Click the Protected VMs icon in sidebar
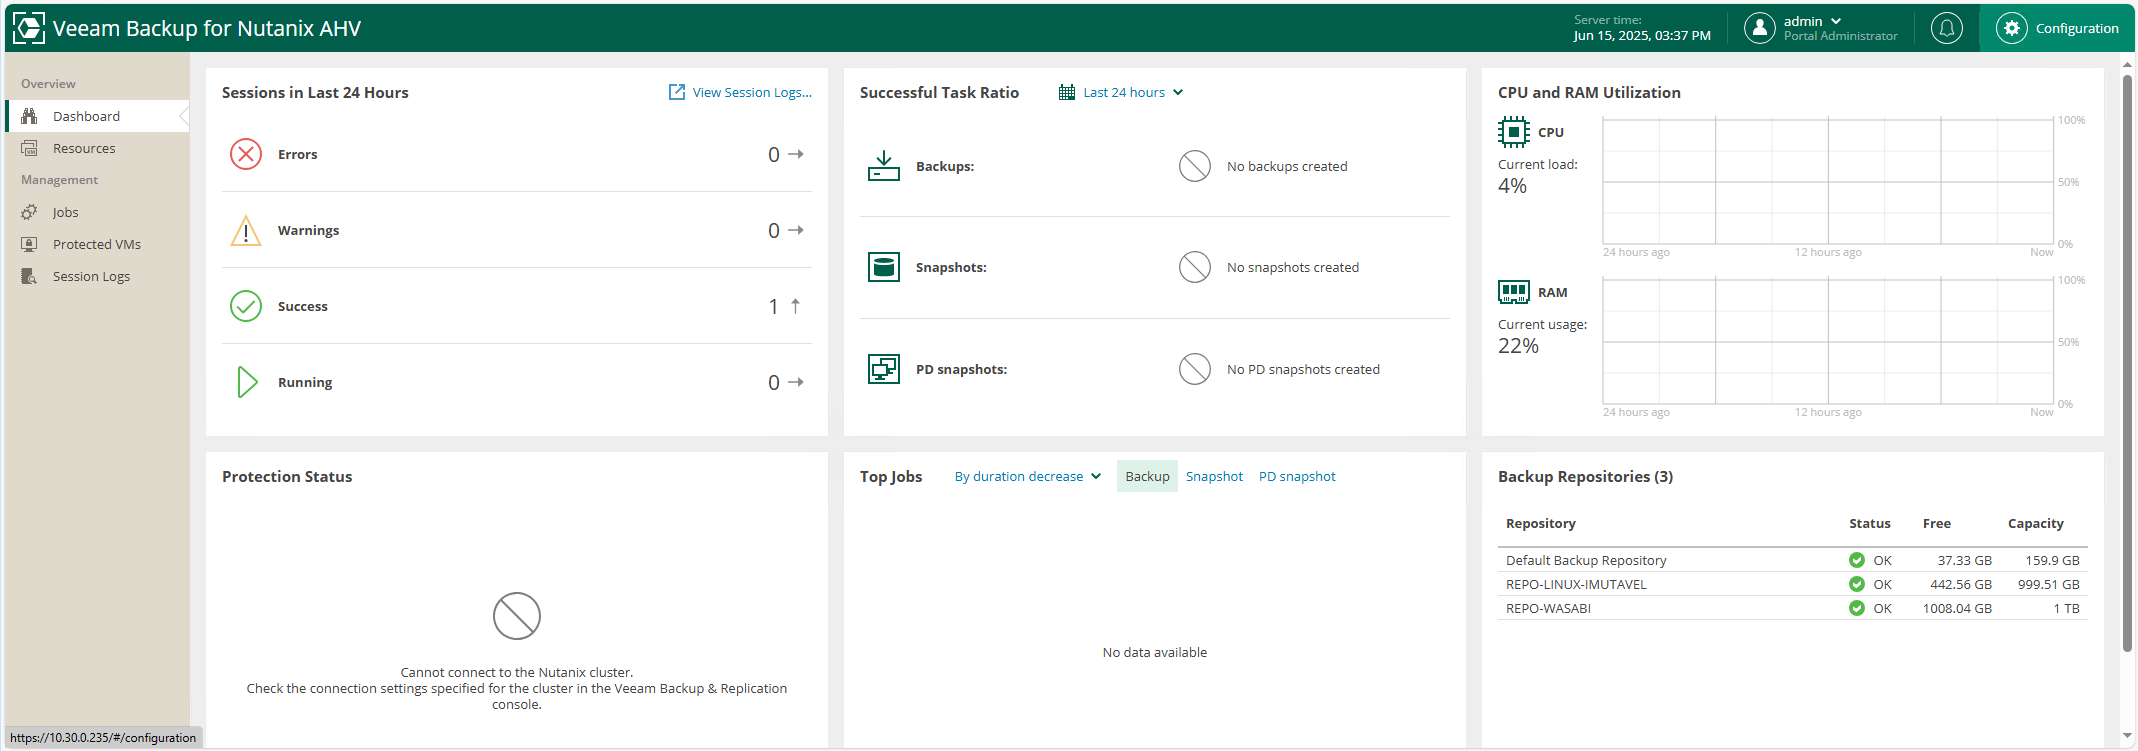The width and height of the screenshot is (2138, 751). point(30,244)
